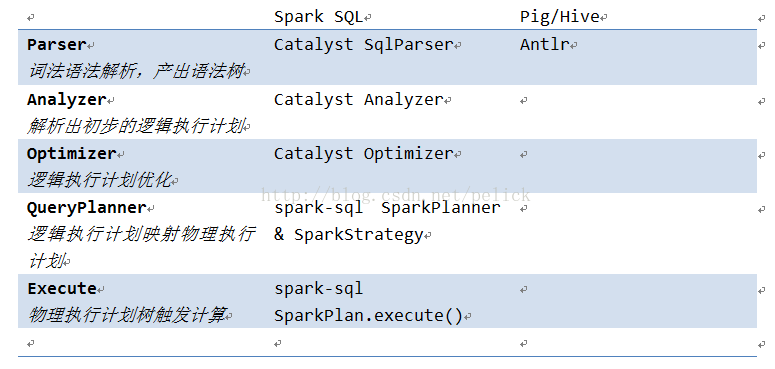Screen dimensions: 775x369
Task: Select the QueryPlanner row label
Action: [87, 208]
